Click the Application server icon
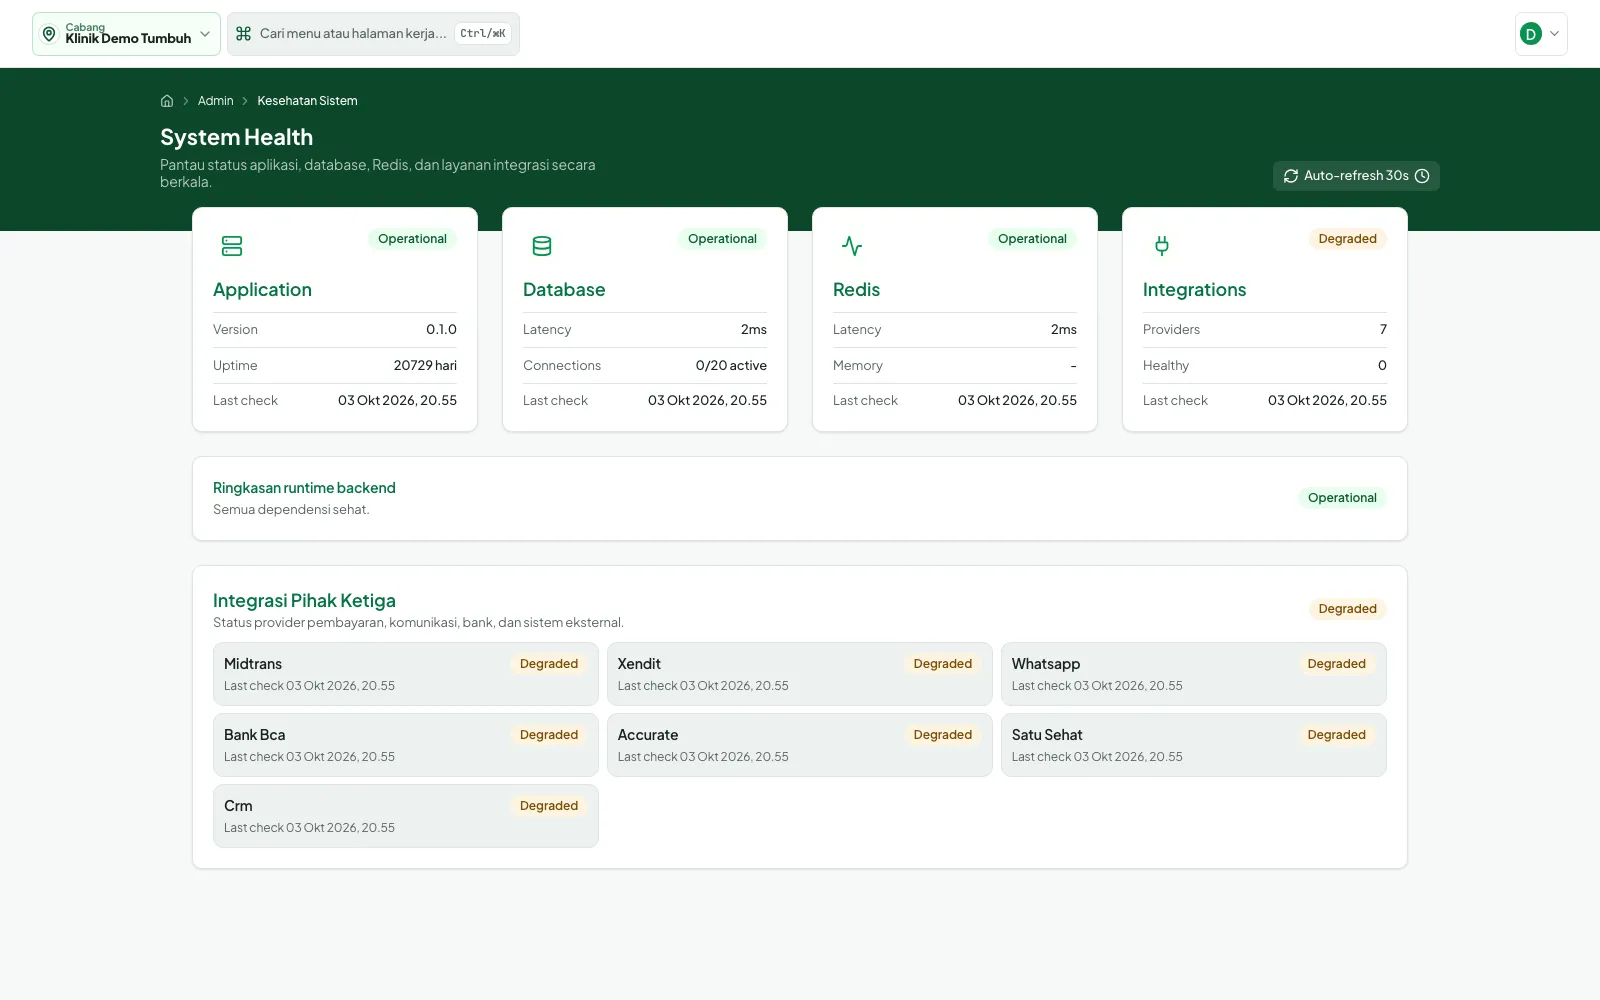The height and width of the screenshot is (1000, 1600). (232, 246)
